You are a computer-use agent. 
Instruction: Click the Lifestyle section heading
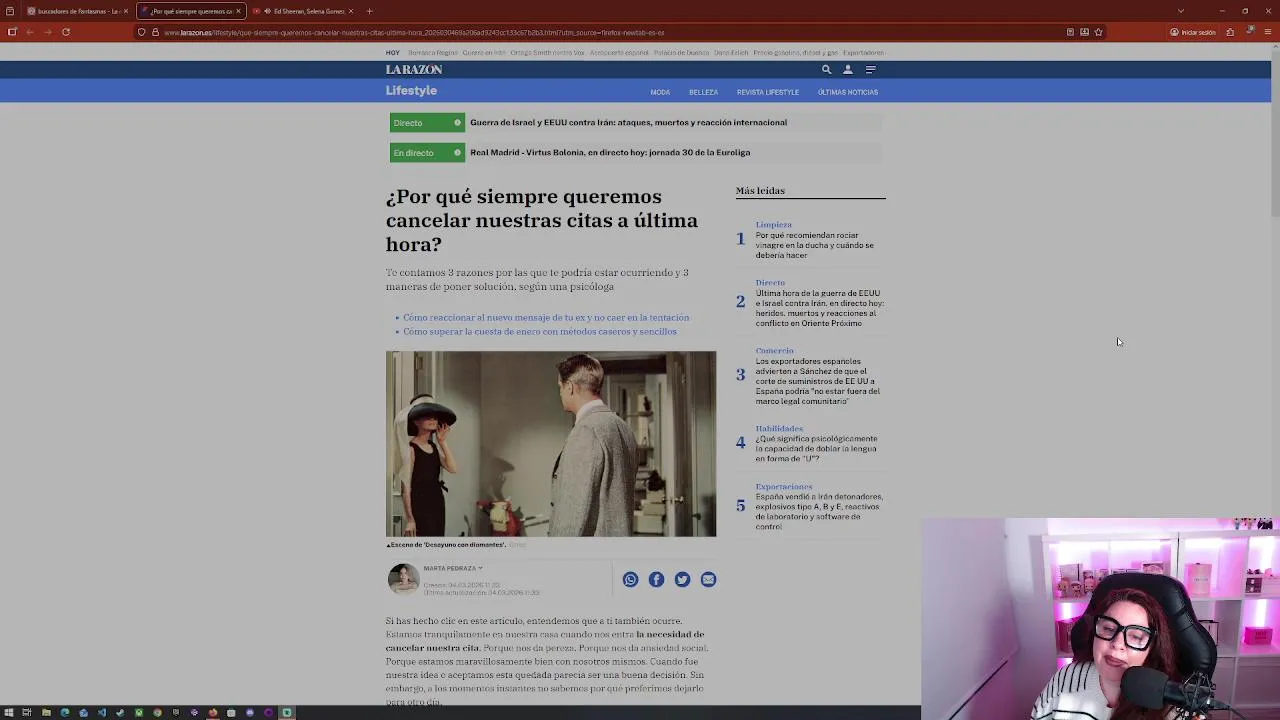pos(411,91)
